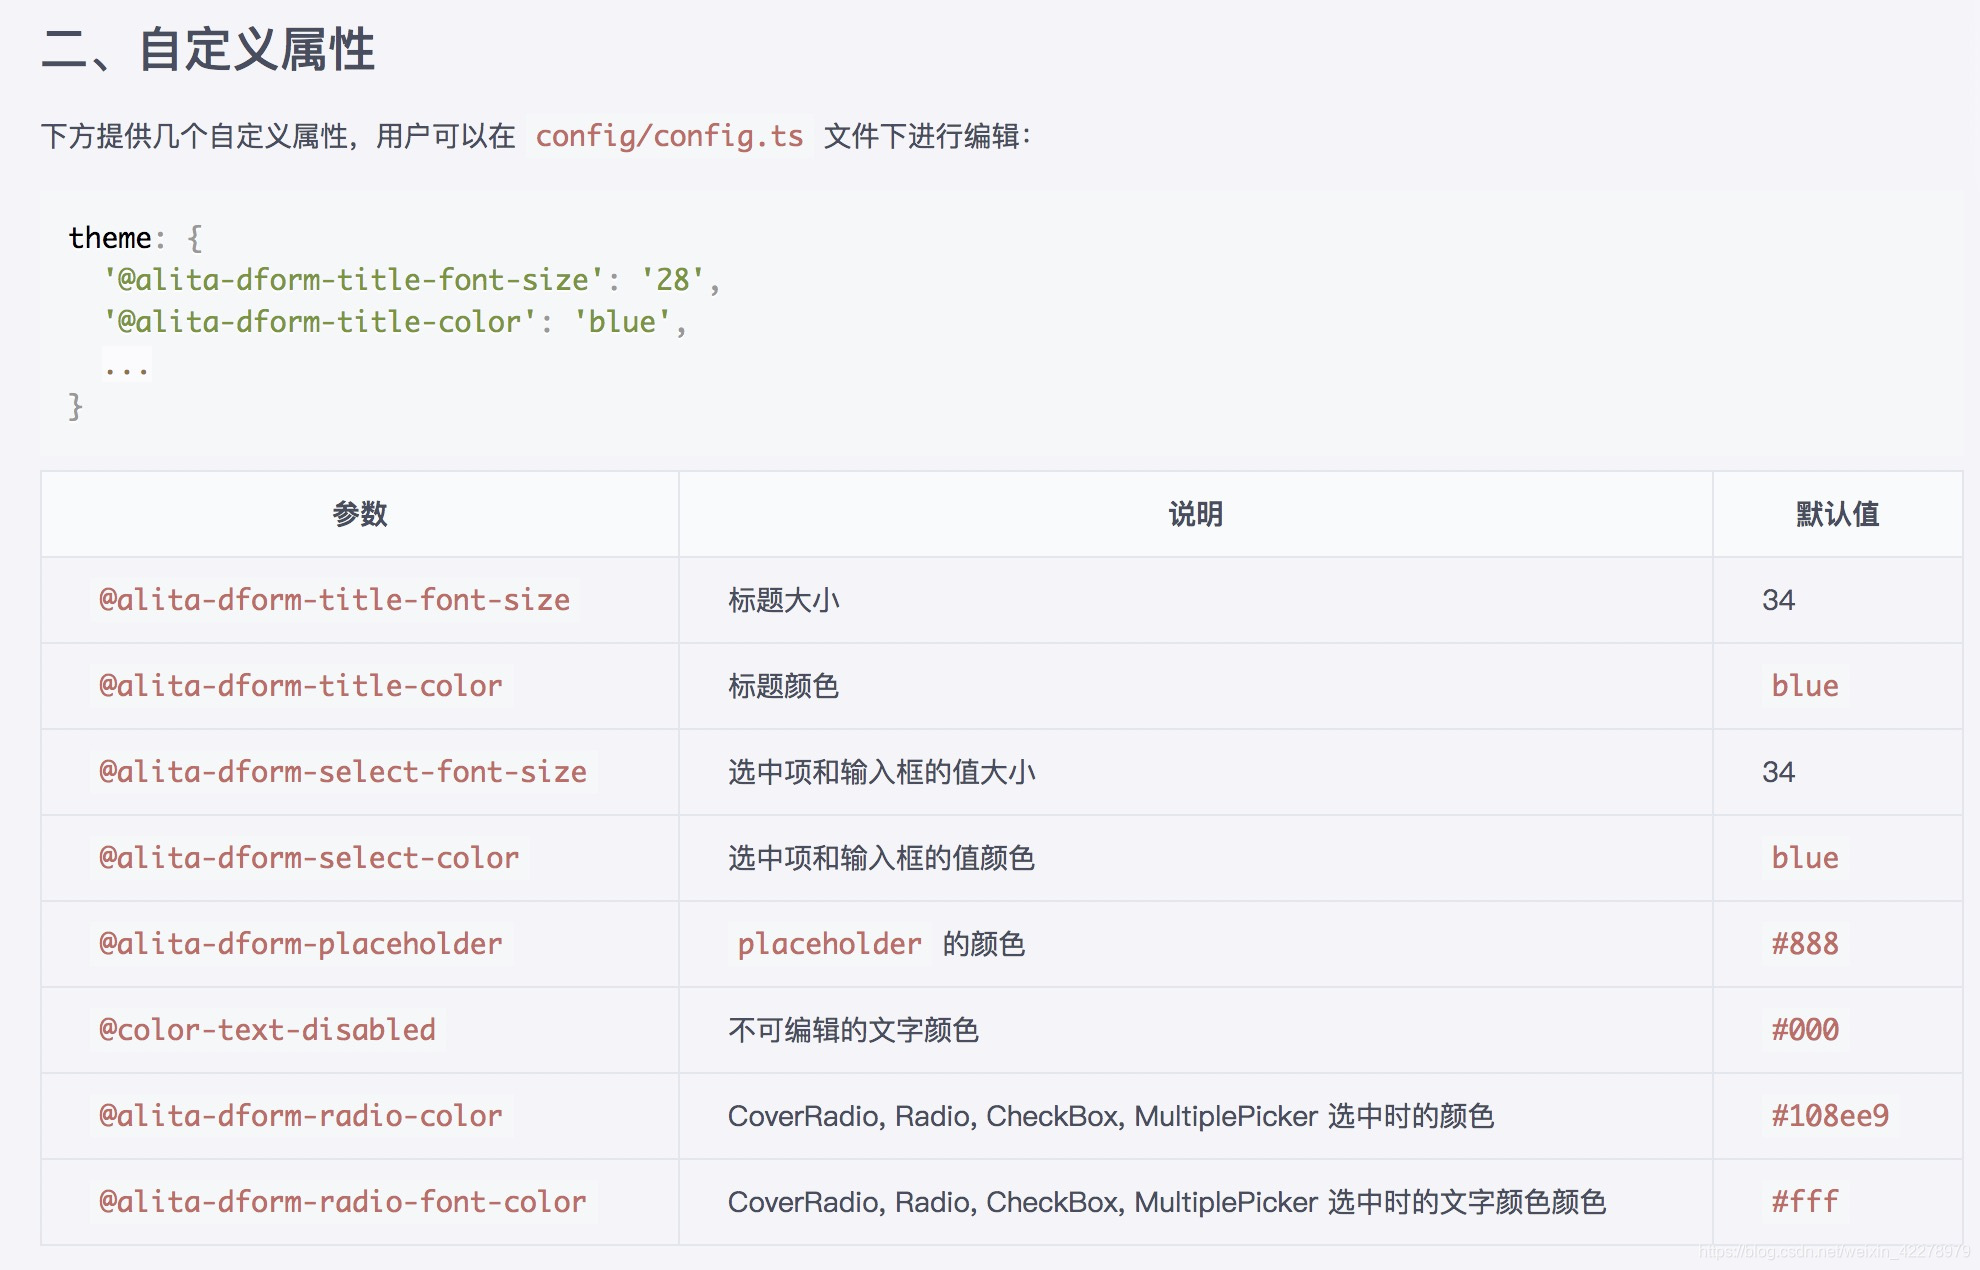Click @alita-dform-radio-color parameter
The image size is (1980, 1270).
300,1116
